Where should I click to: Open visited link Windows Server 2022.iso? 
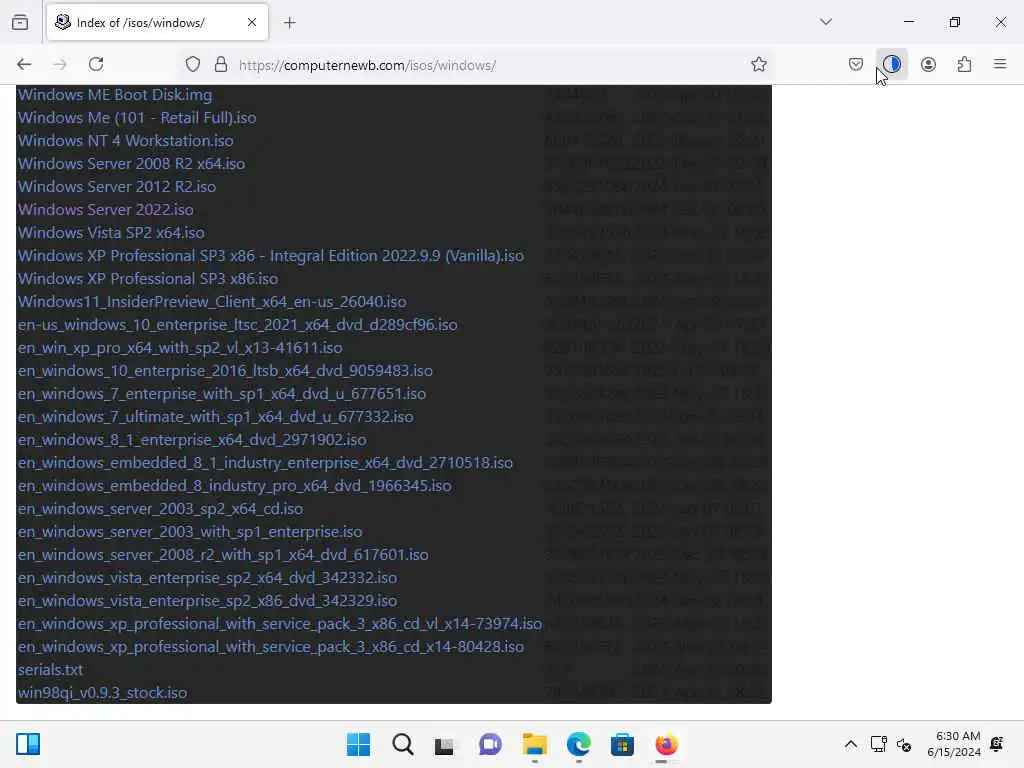pyautogui.click(x=106, y=210)
